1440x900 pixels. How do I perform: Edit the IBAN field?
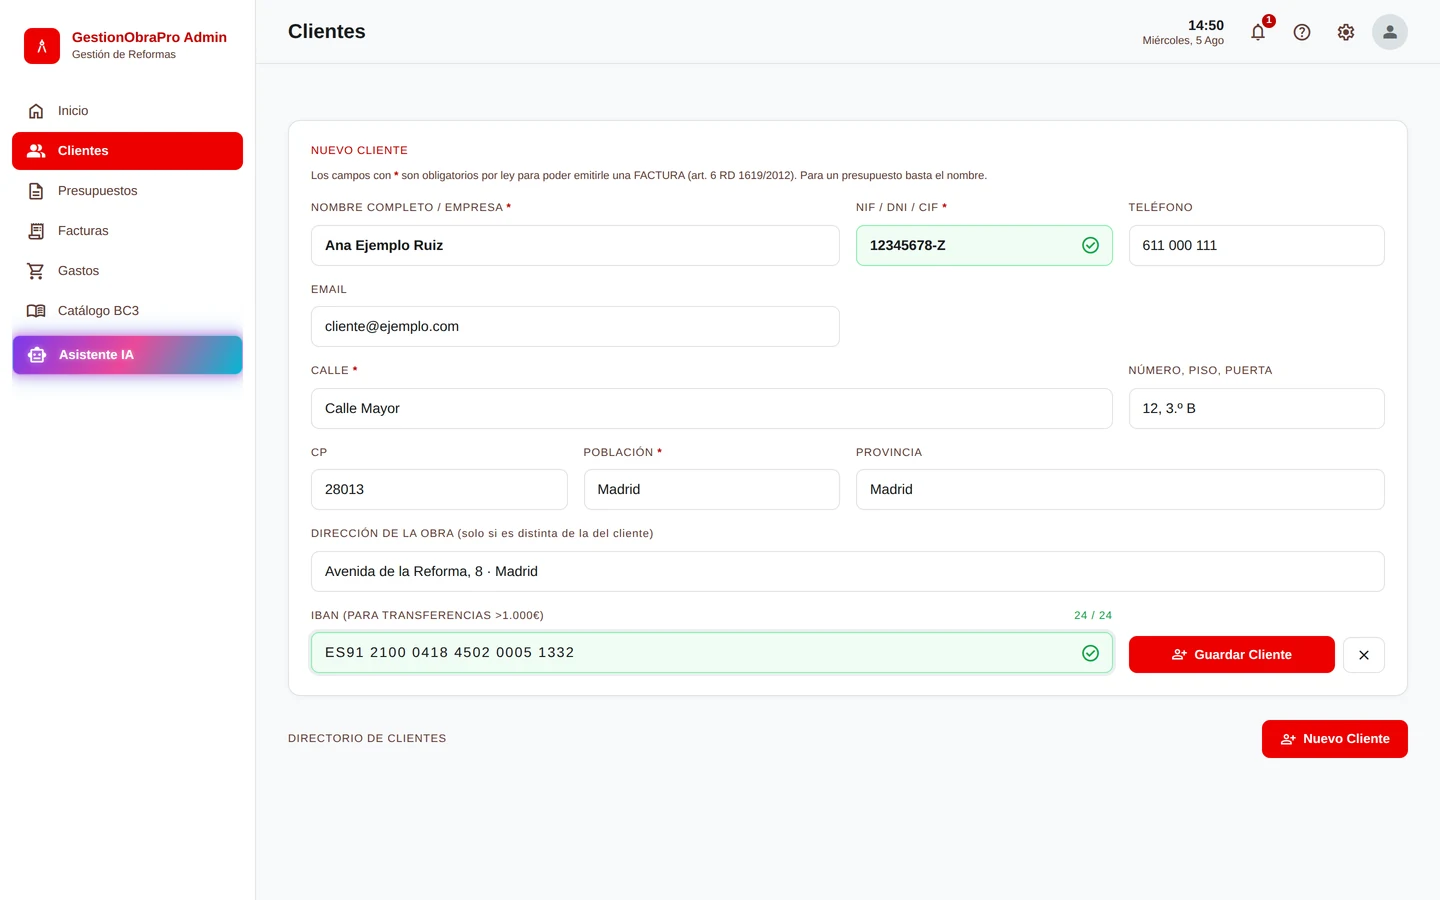712,652
